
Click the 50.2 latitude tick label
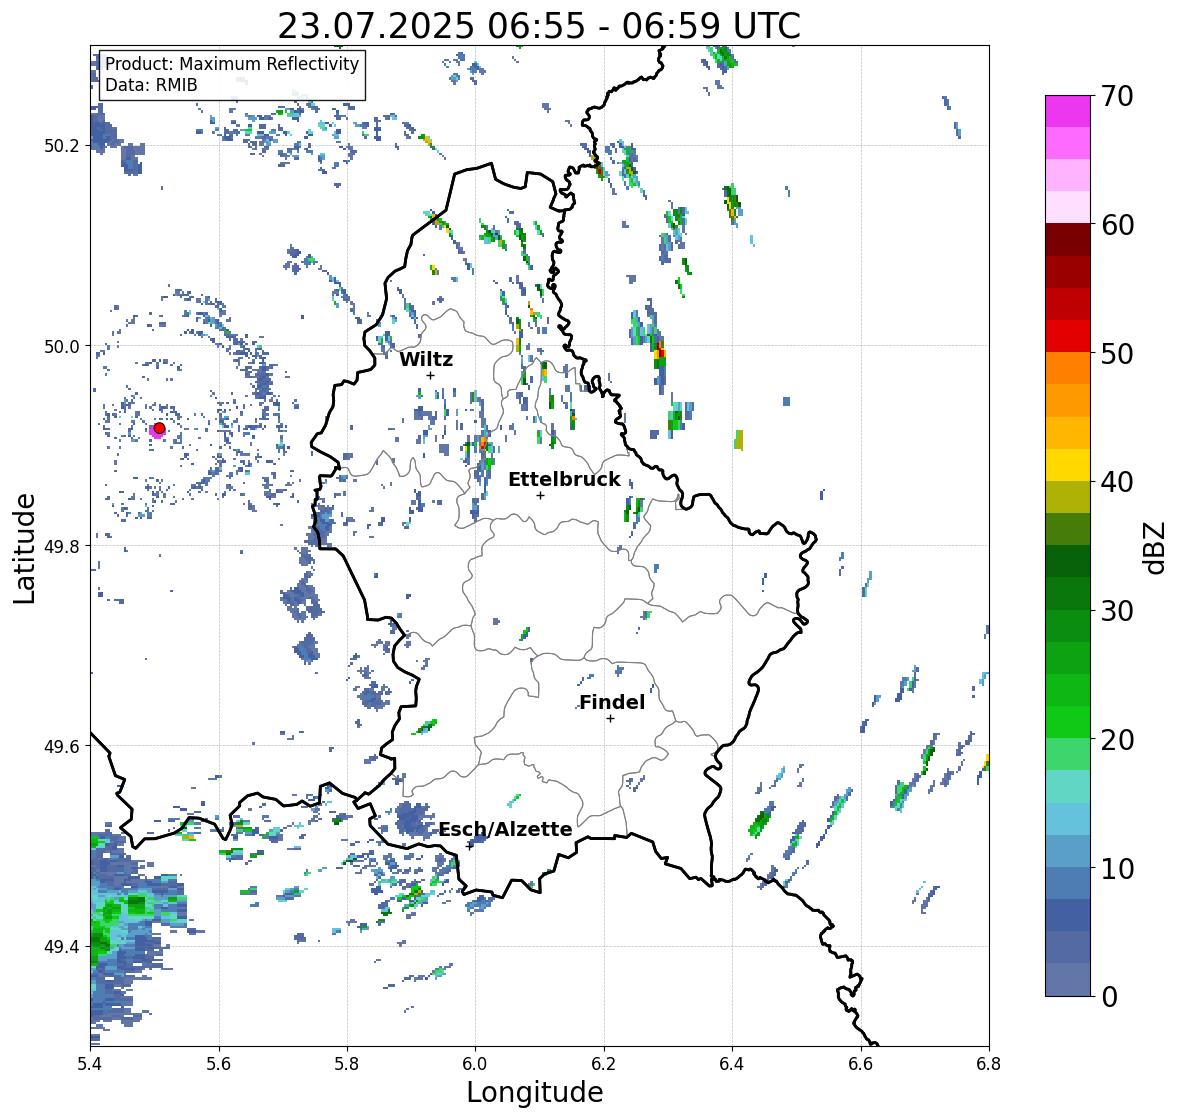(62, 146)
